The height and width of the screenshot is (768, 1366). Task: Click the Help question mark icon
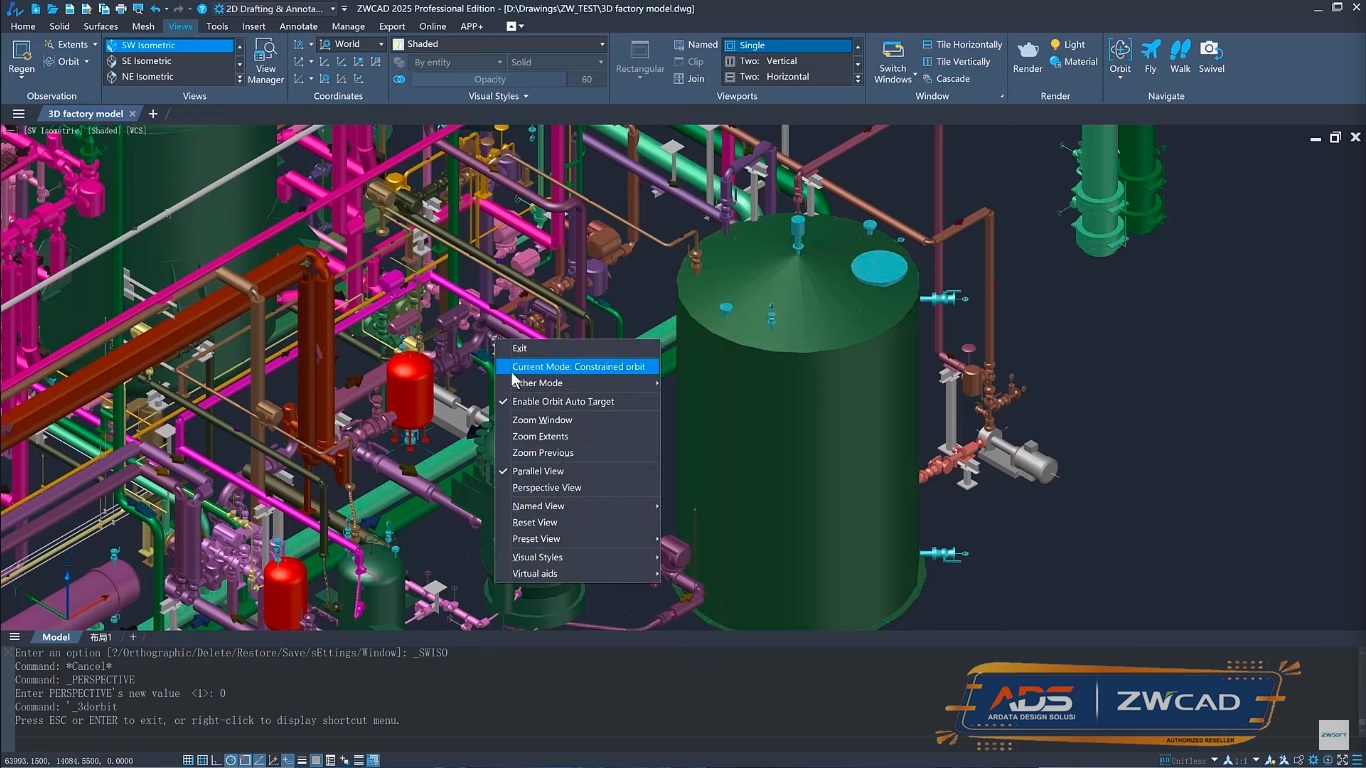coord(202,9)
